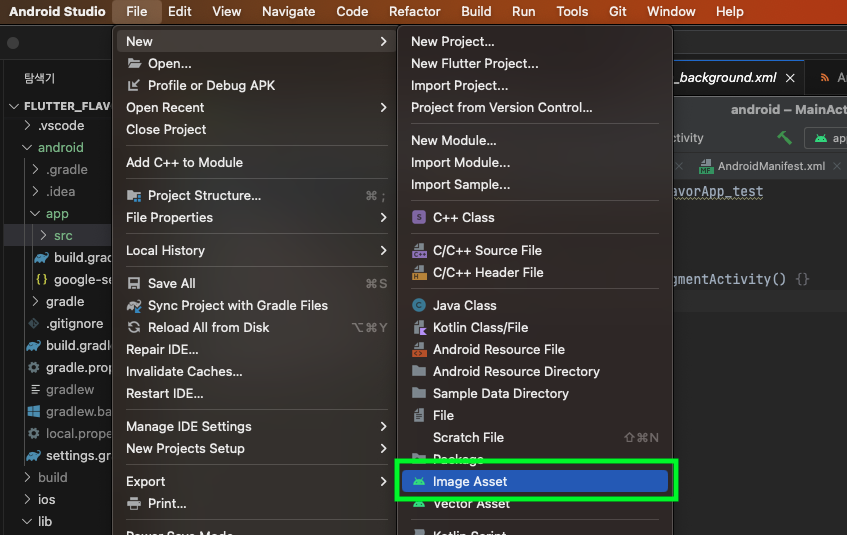Expand the .idea folder
The image size is (847, 535).
coord(36,192)
